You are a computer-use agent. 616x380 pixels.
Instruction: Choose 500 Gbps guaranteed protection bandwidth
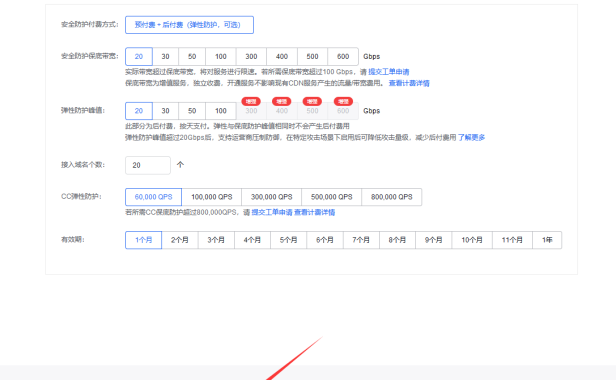(x=312, y=57)
